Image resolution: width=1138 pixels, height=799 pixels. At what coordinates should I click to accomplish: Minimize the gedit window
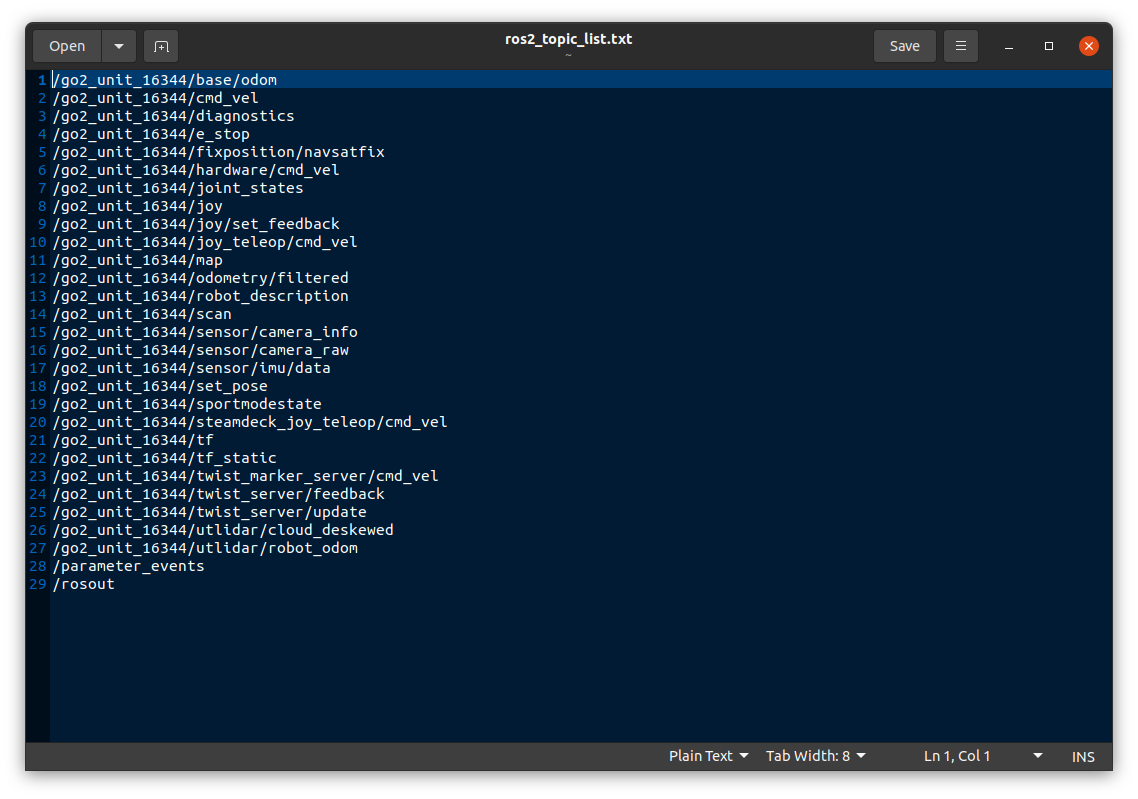pyautogui.click(x=1009, y=46)
